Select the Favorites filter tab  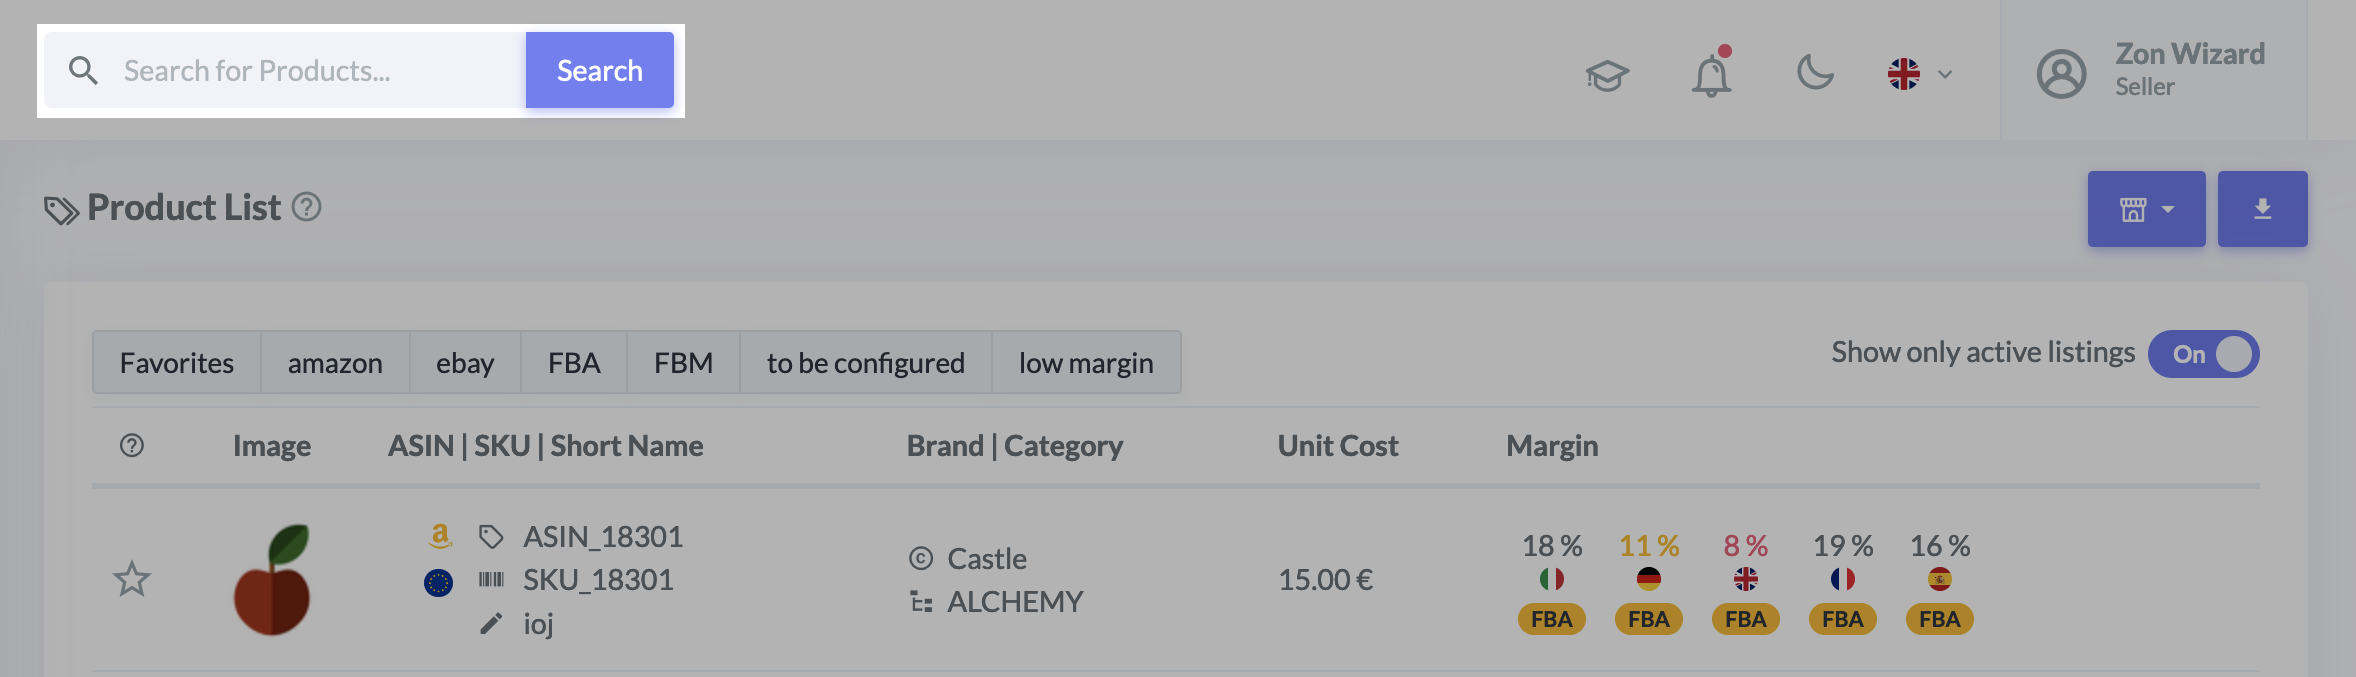click(177, 363)
